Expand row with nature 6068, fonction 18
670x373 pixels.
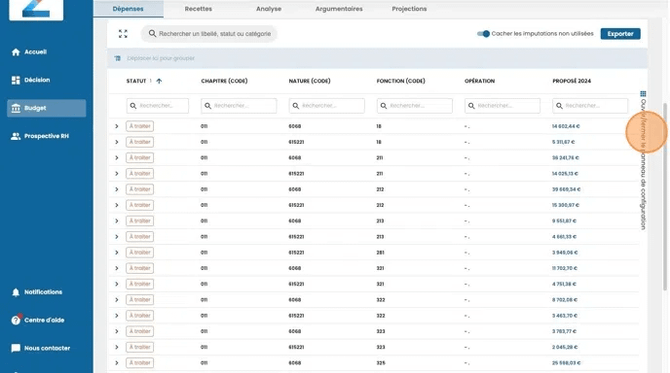(x=116, y=126)
